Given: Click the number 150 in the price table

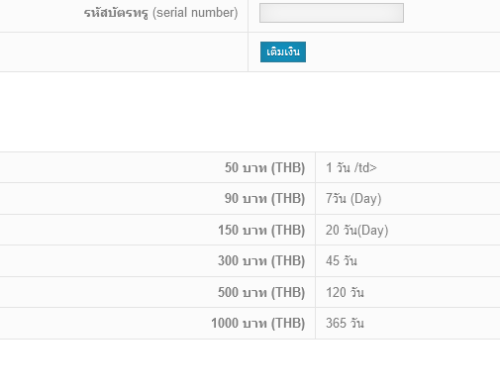Looking at the screenshot, I should click(x=228, y=230).
